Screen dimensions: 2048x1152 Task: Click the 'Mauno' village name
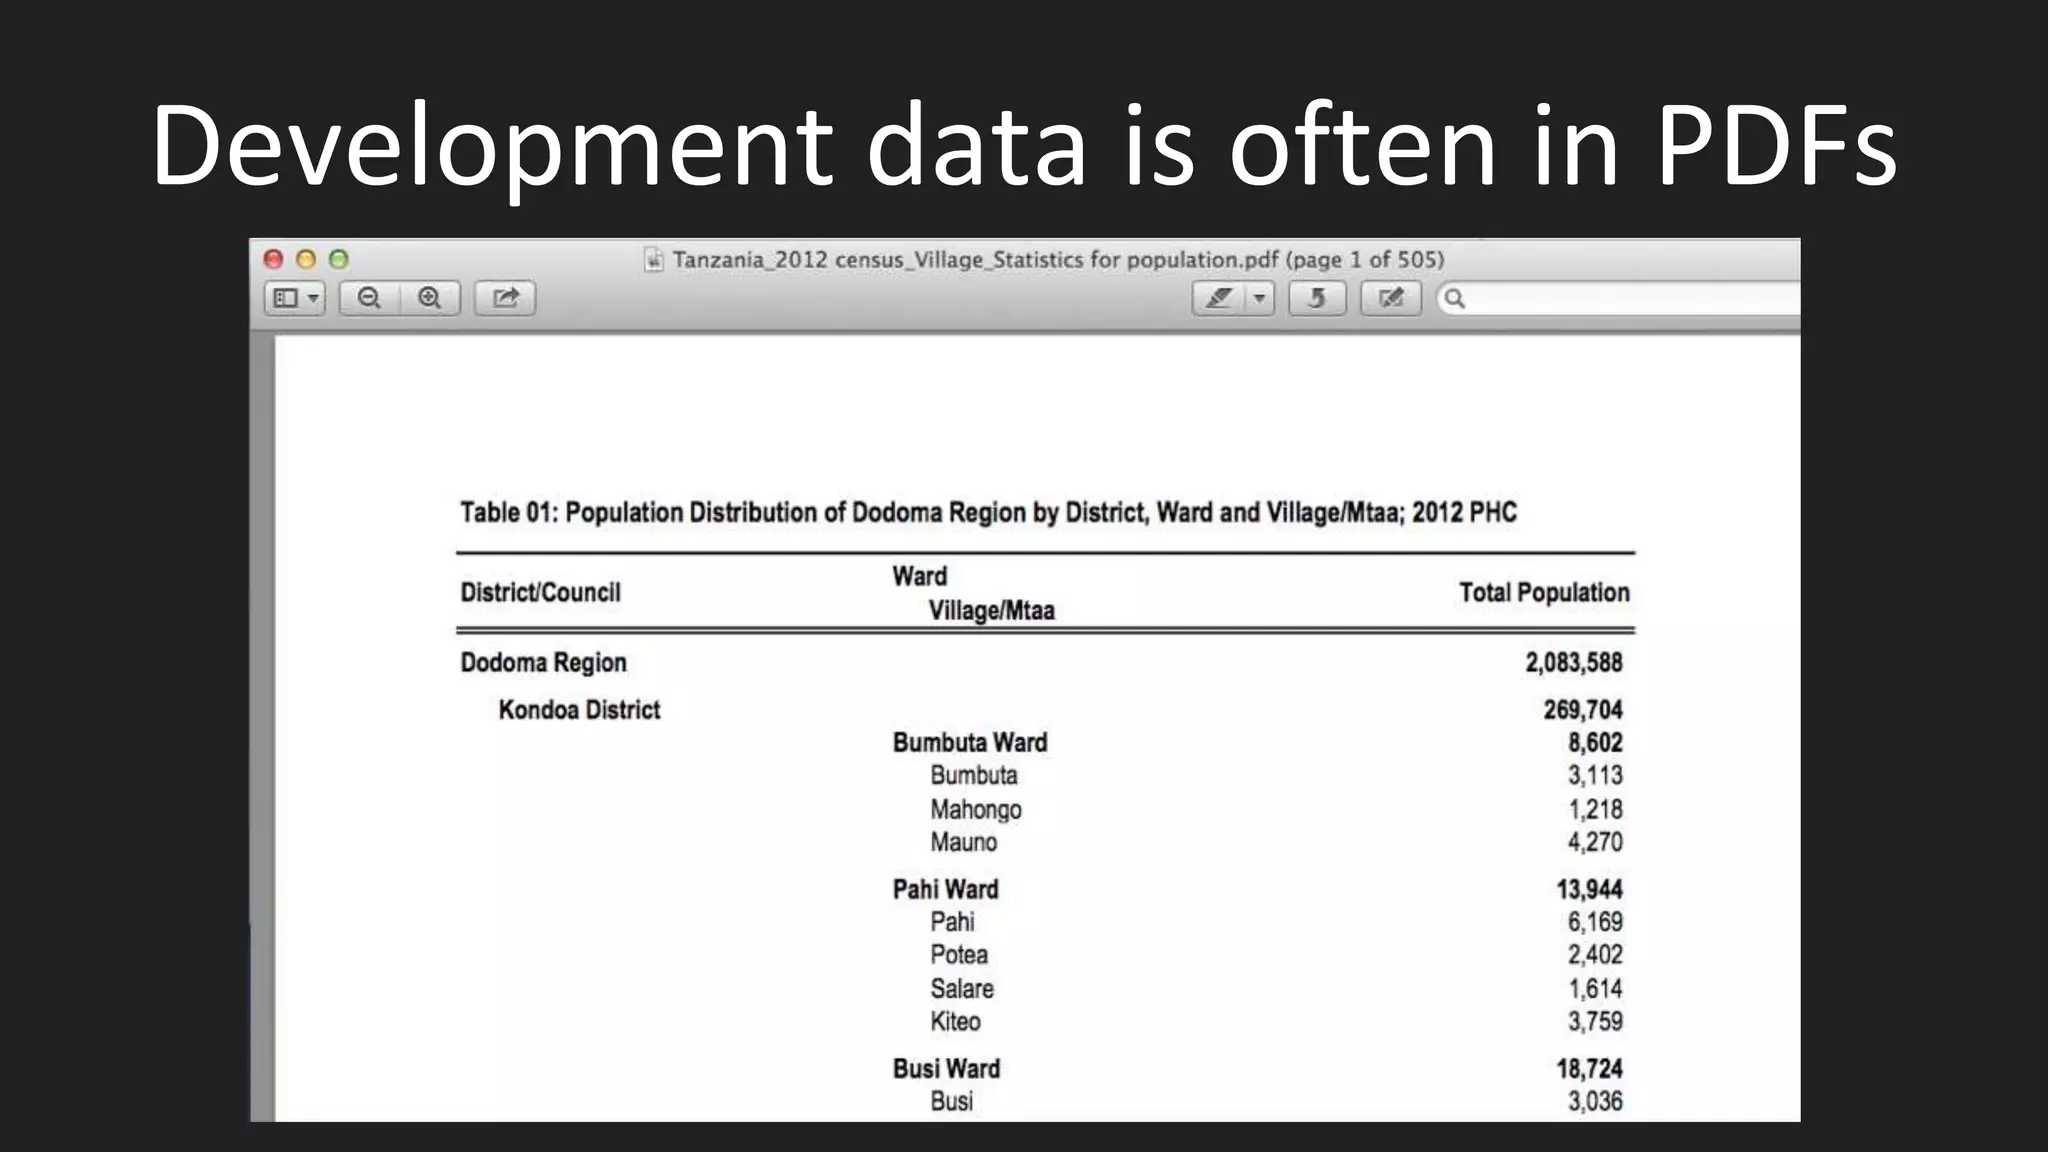(x=964, y=843)
